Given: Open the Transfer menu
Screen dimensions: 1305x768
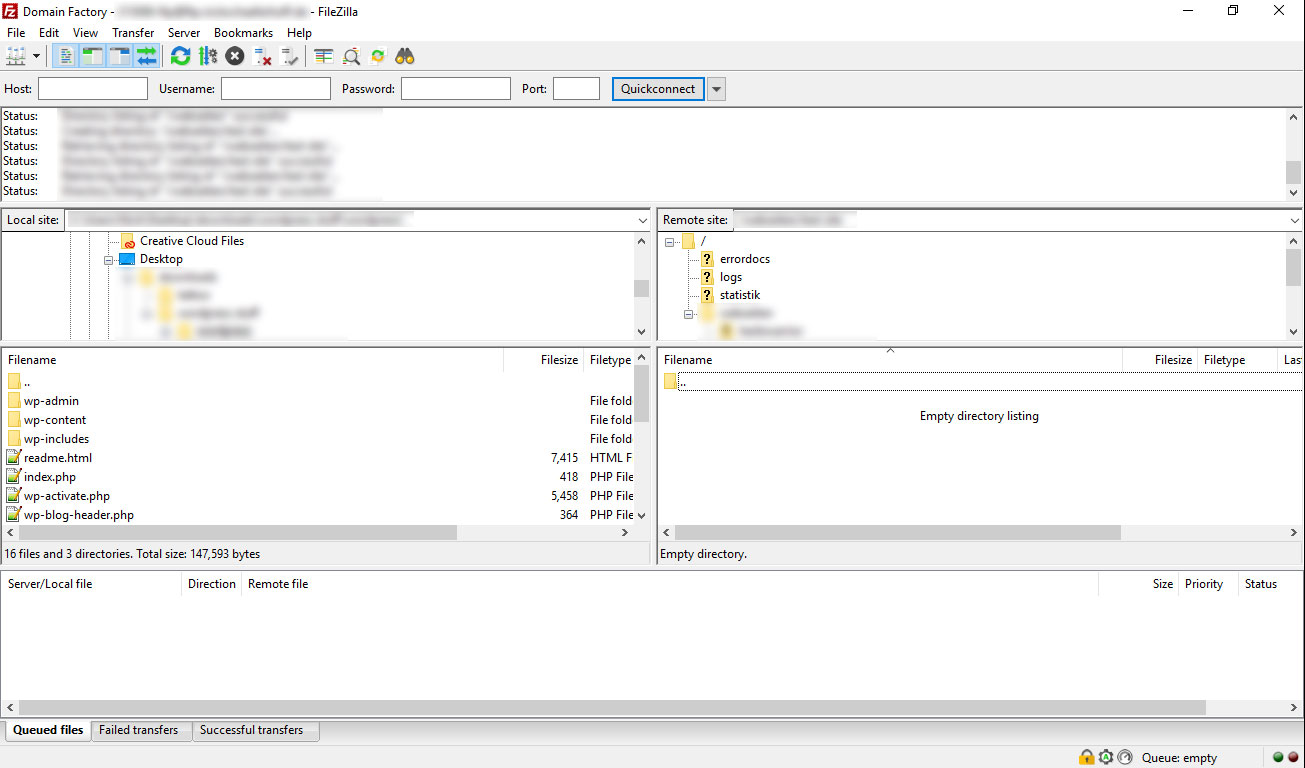Looking at the screenshot, I should (x=133, y=33).
